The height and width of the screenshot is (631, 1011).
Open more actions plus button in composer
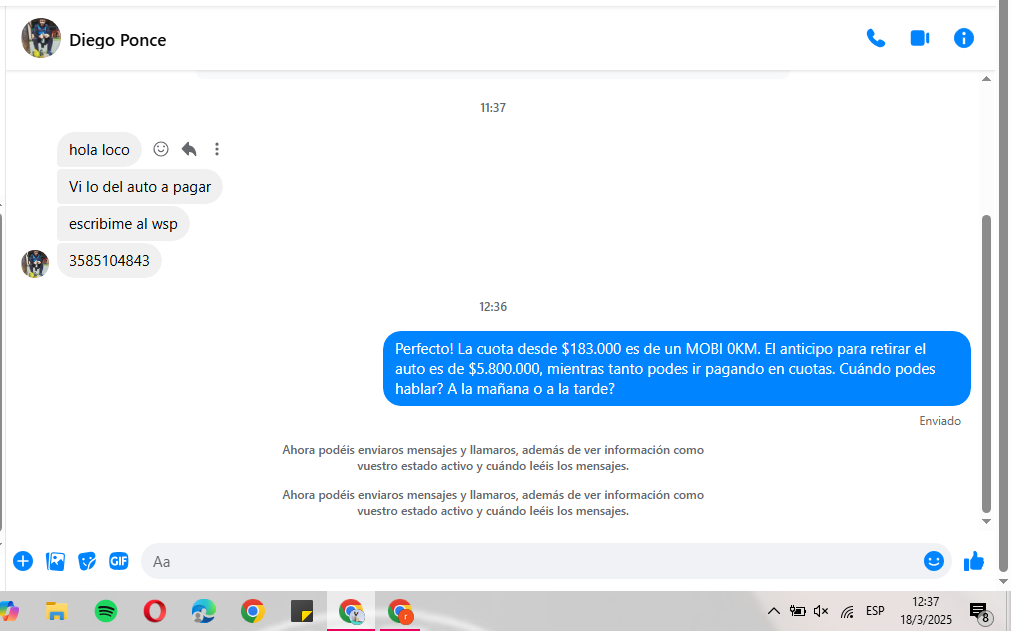pos(23,561)
